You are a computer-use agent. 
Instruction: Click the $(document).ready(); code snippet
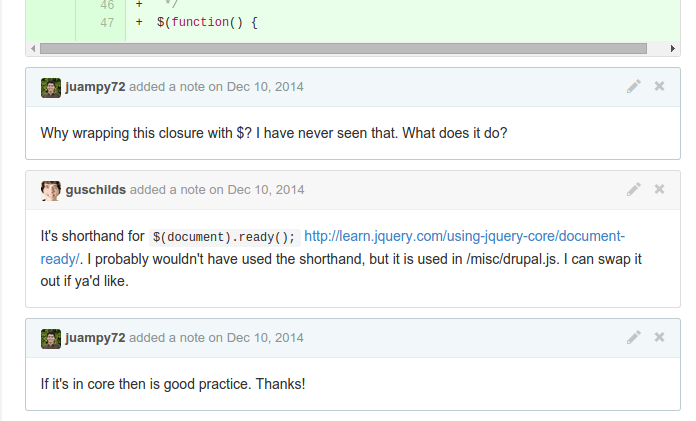click(x=224, y=237)
